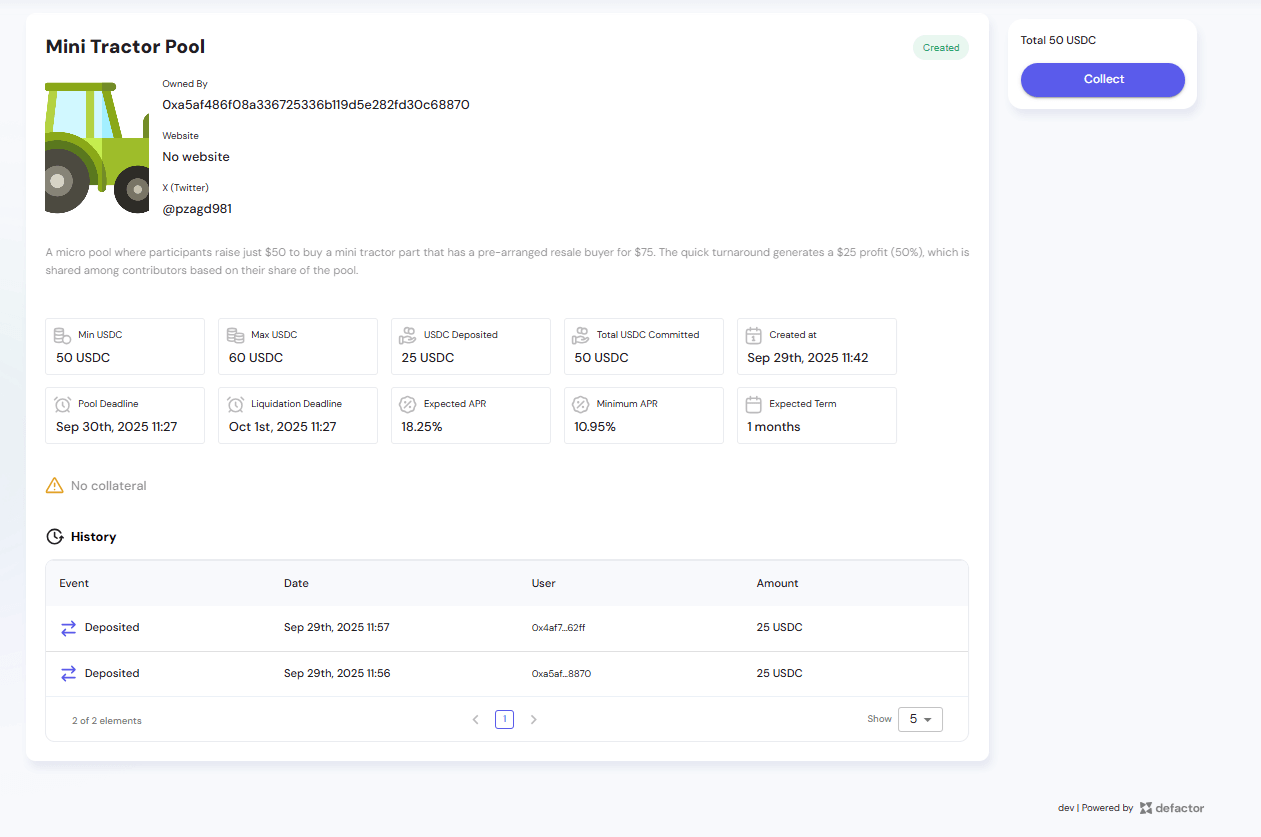
Task: Click the Max USDC coins icon
Action: [x=236, y=336]
